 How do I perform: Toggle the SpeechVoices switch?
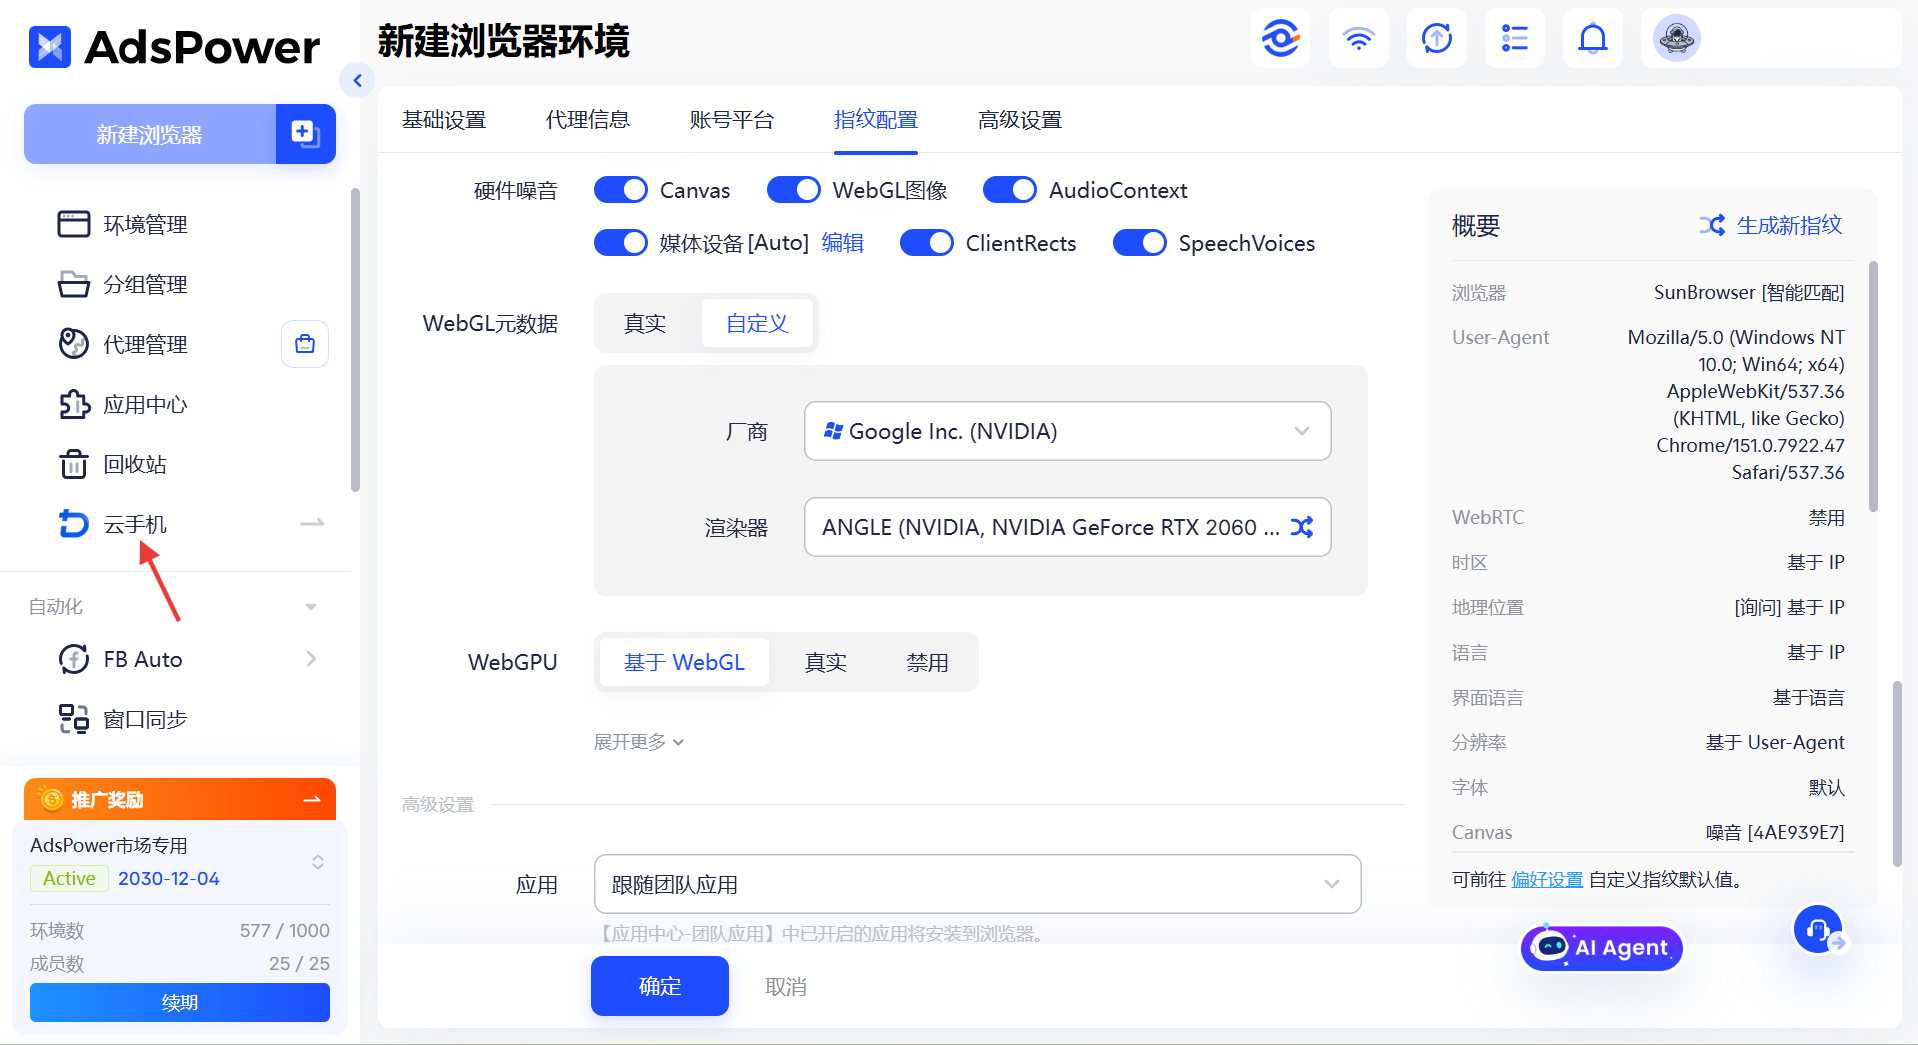pyautogui.click(x=1140, y=243)
